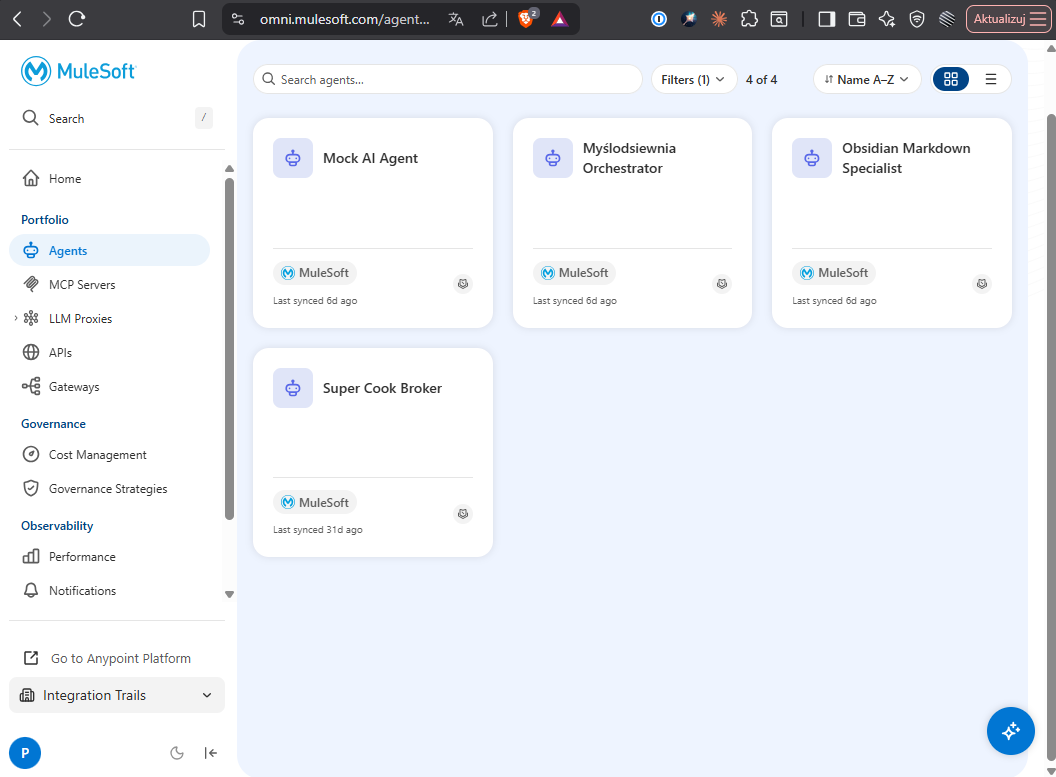Open the Notifications page
This screenshot has height=777, width=1056.
click(110, 590)
